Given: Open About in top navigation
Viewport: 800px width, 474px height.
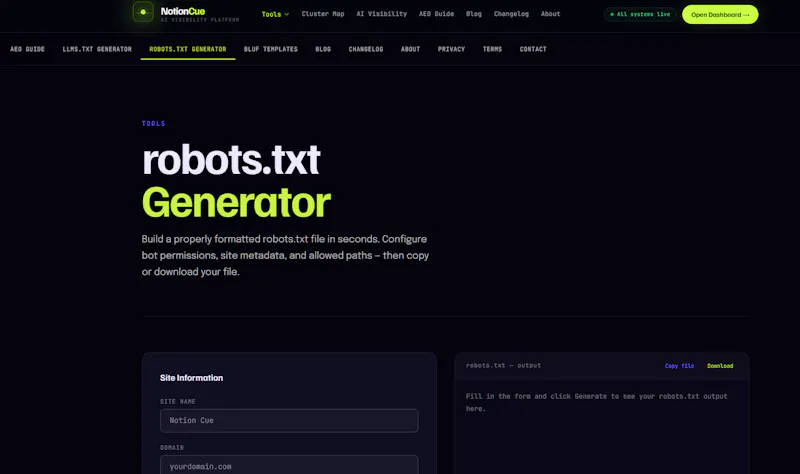Looking at the screenshot, I should tap(550, 14).
